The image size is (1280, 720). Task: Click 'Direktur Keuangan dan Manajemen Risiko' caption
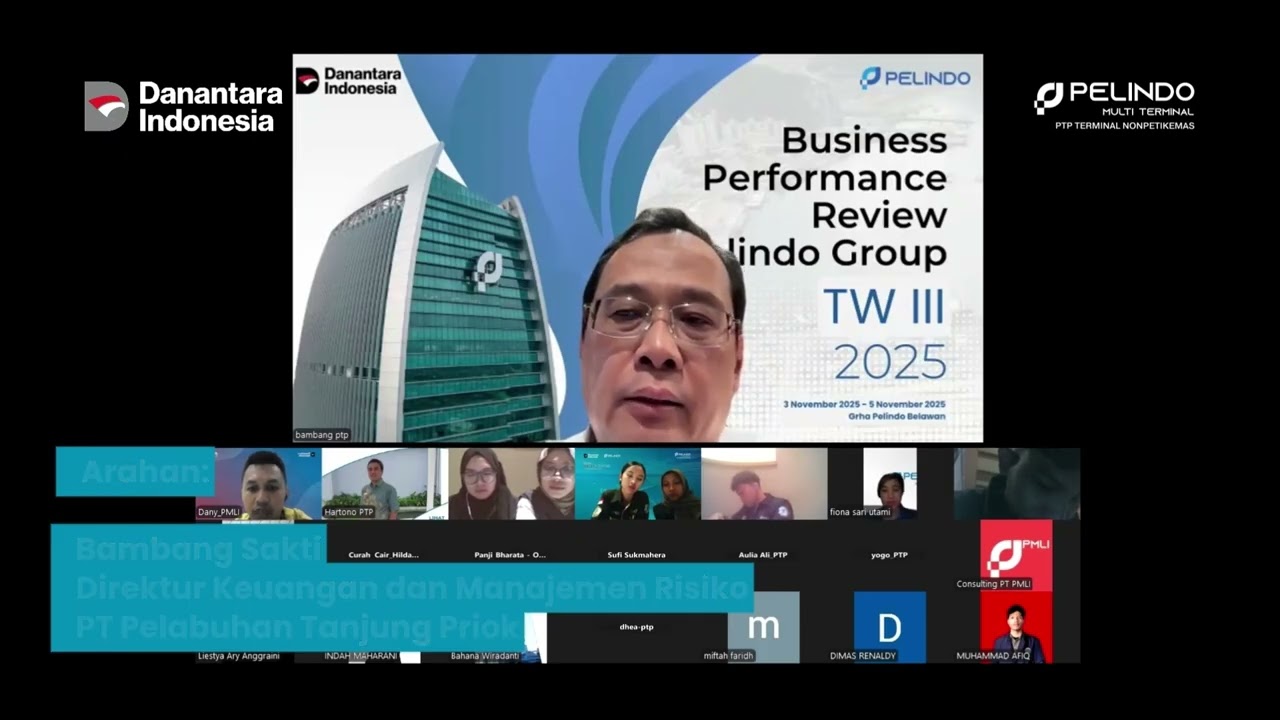(413, 589)
